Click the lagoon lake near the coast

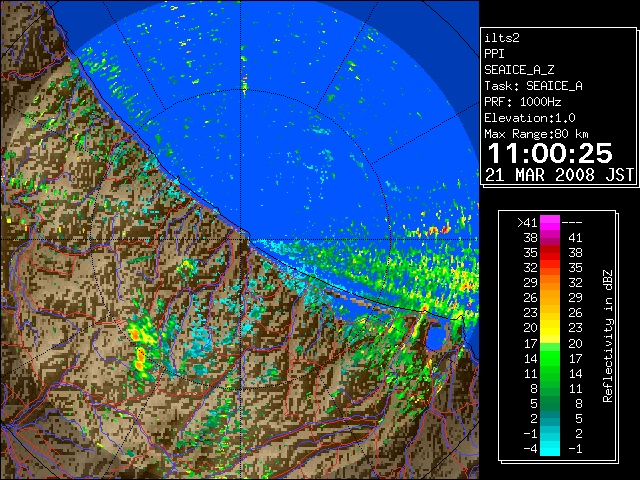click(436, 338)
